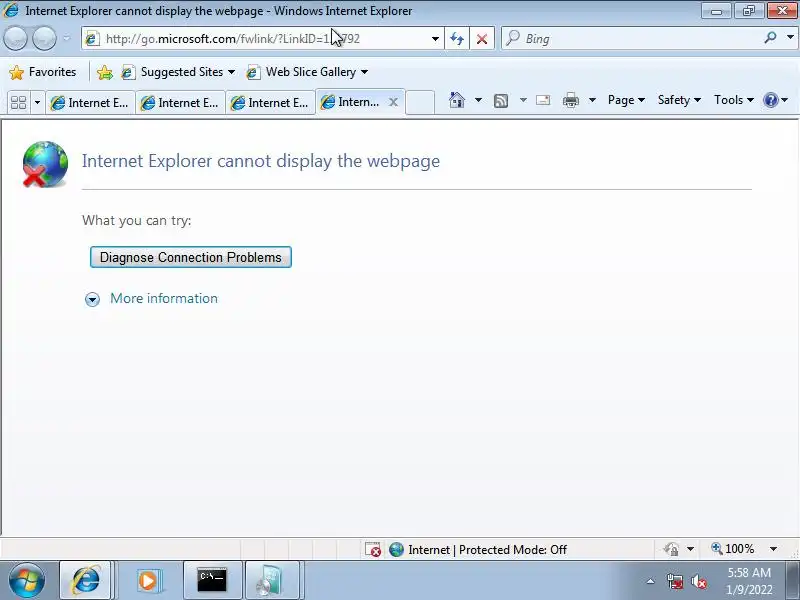
Task: Click the Back navigation button
Action: [x=15, y=38]
